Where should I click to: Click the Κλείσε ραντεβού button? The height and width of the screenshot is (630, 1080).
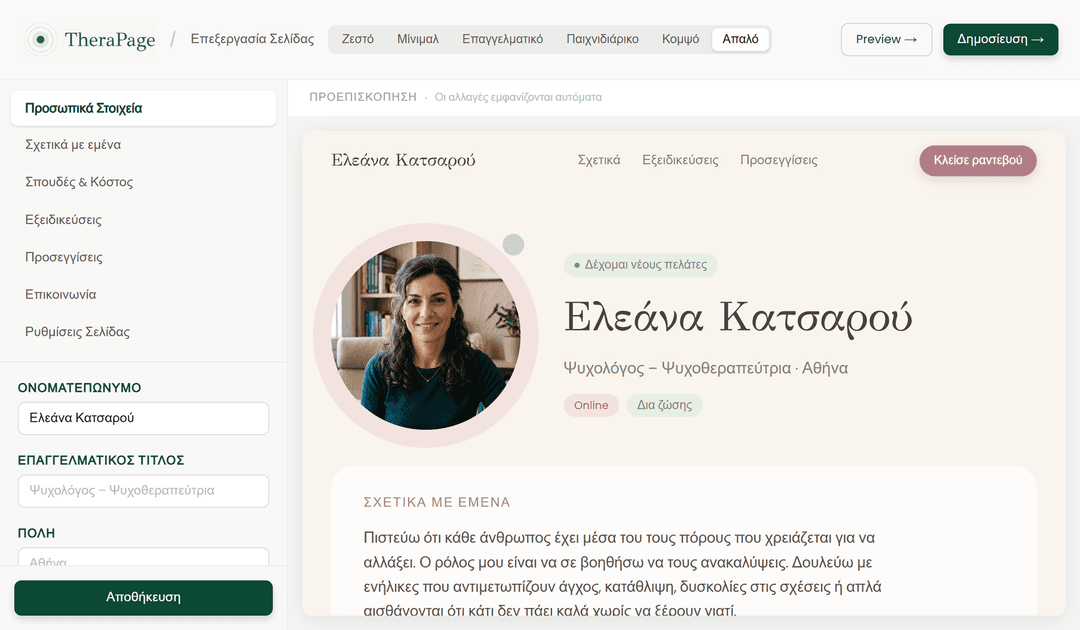977,160
